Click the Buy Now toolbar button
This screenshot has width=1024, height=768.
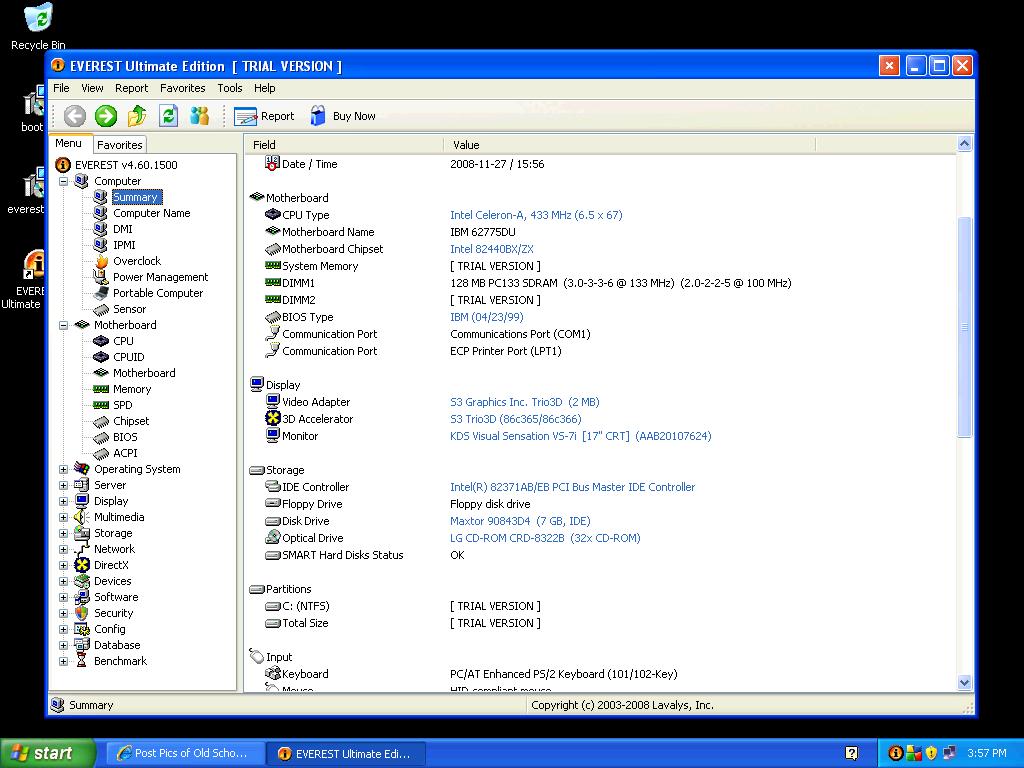pos(344,116)
